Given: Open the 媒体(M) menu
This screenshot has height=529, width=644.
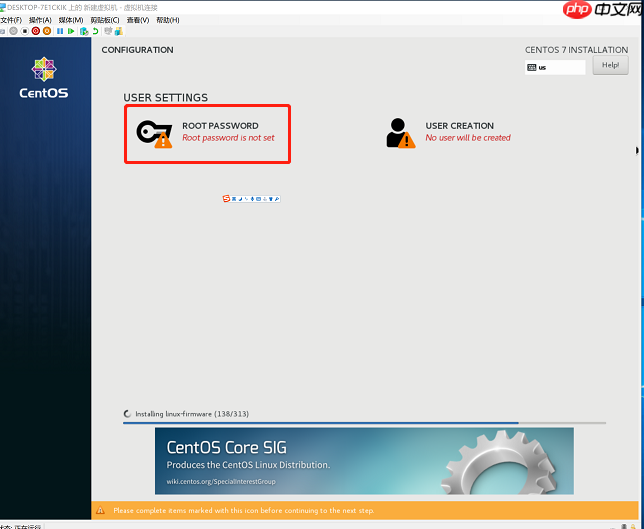Looking at the screenshot, I should [71, 20].
